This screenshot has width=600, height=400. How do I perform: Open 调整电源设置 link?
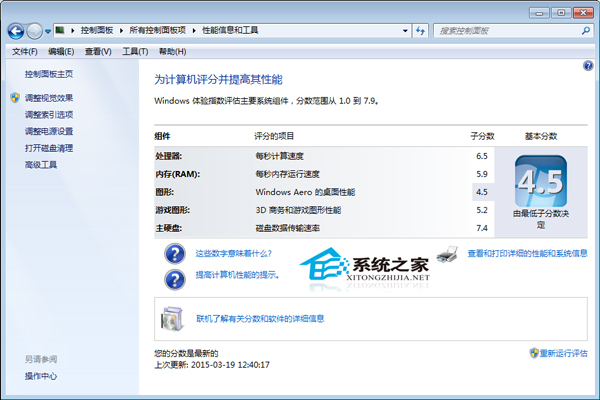49,132
